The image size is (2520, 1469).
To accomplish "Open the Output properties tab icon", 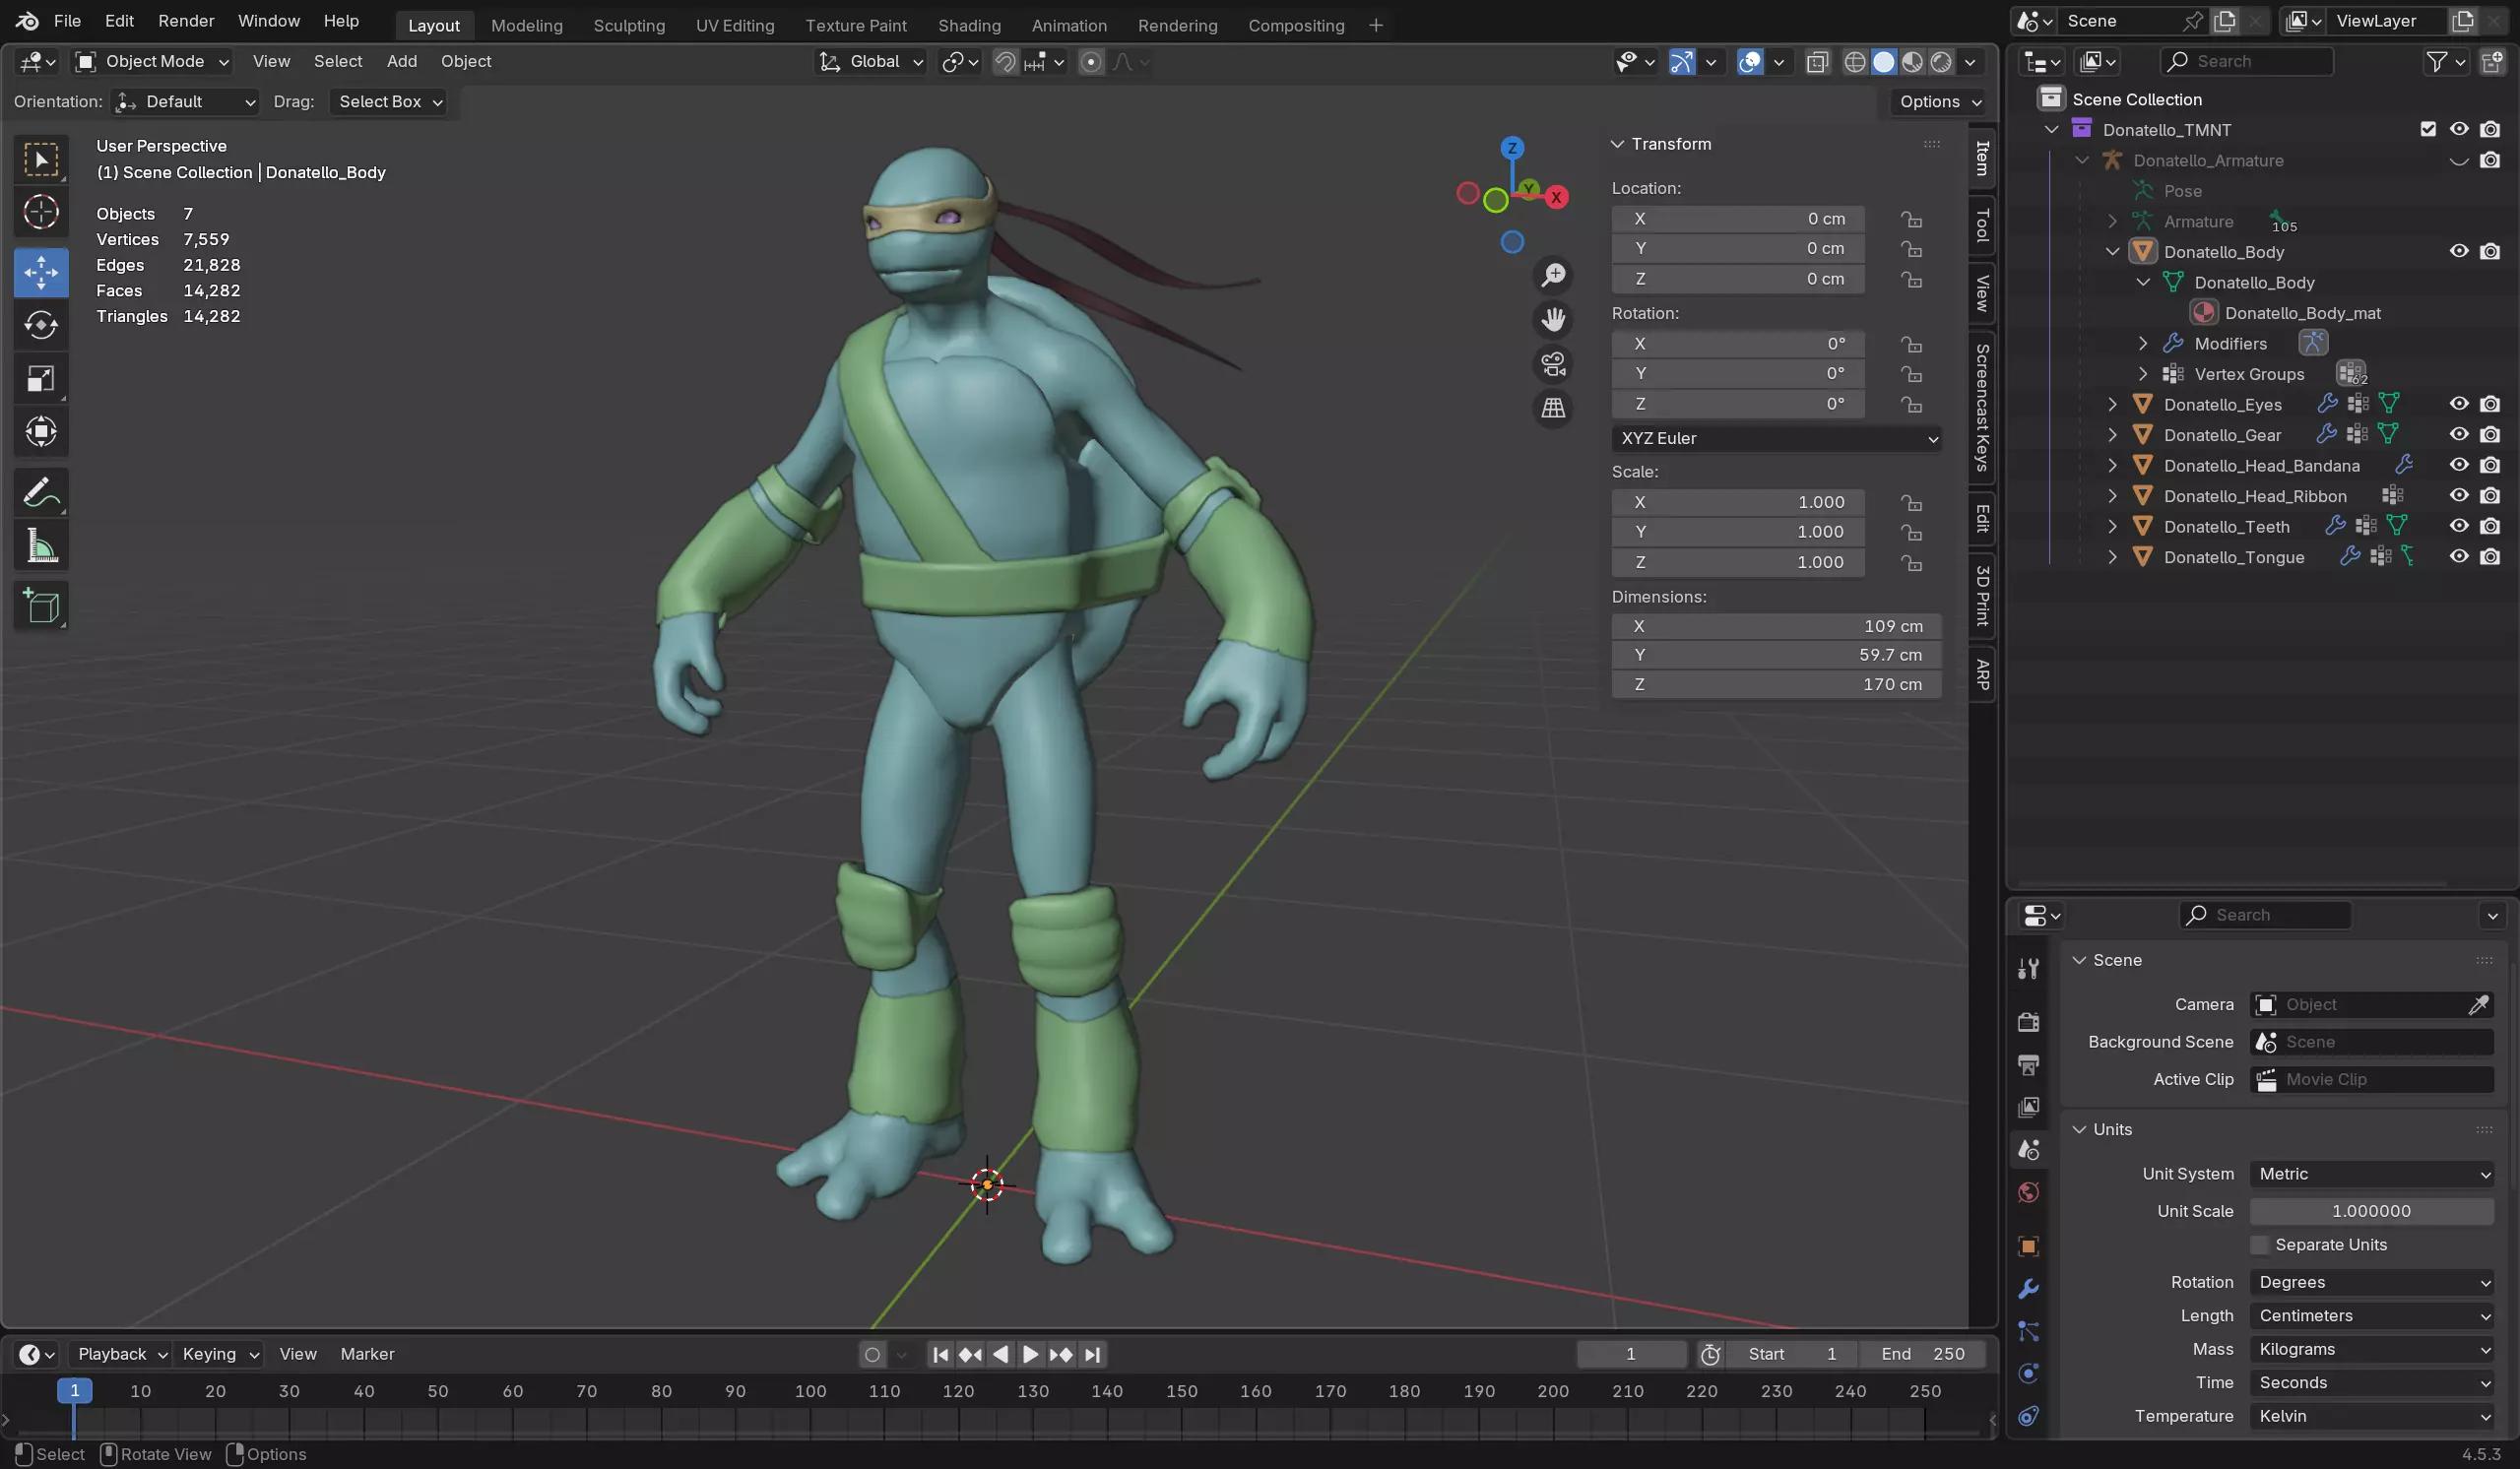I will (2028, 1065).
